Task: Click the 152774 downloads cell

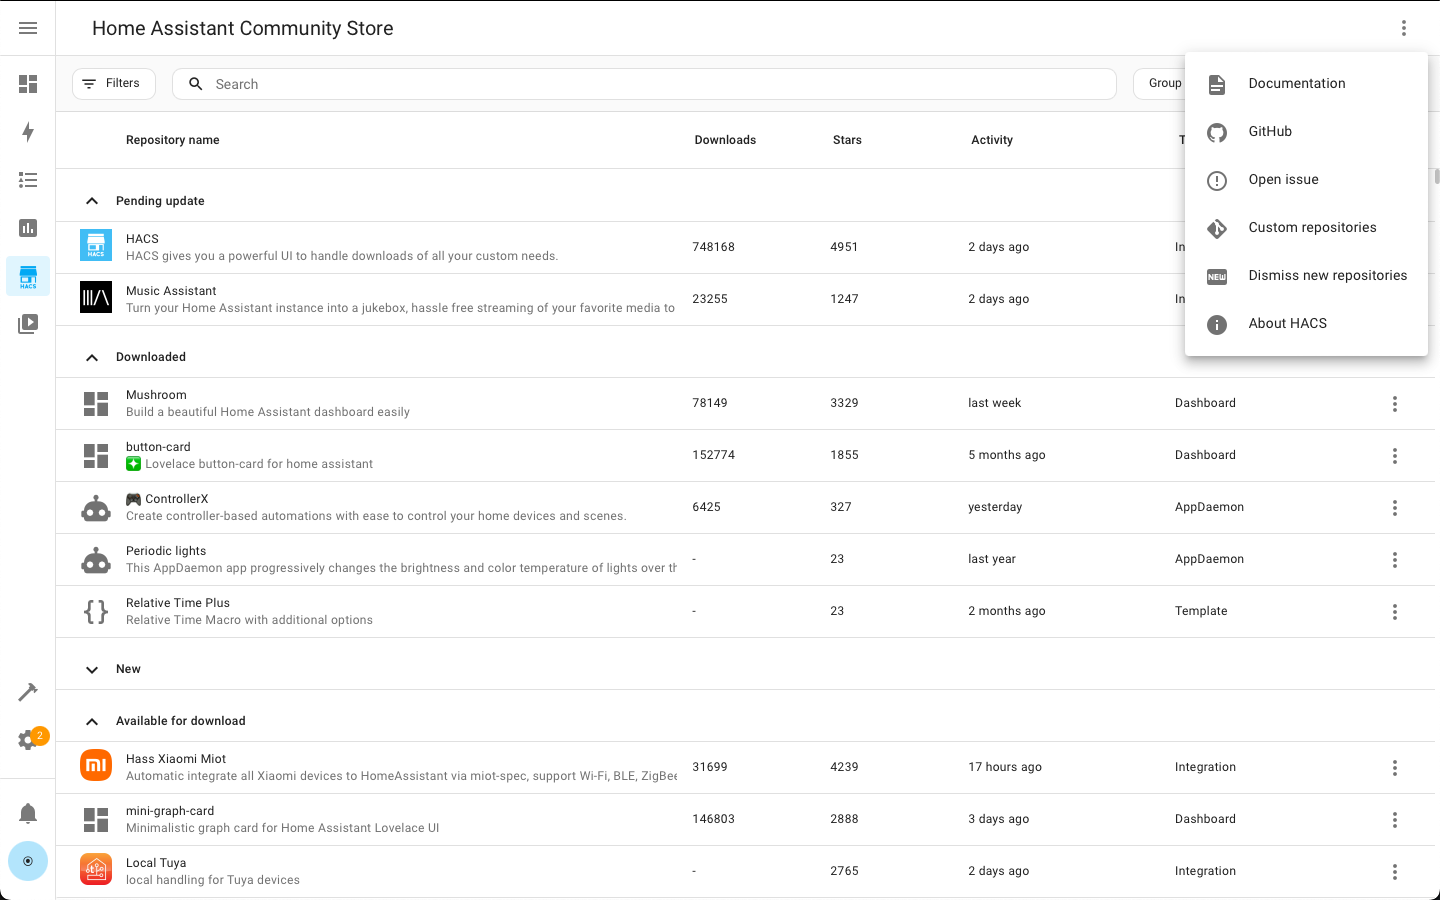Action: [x=714, y=455]
